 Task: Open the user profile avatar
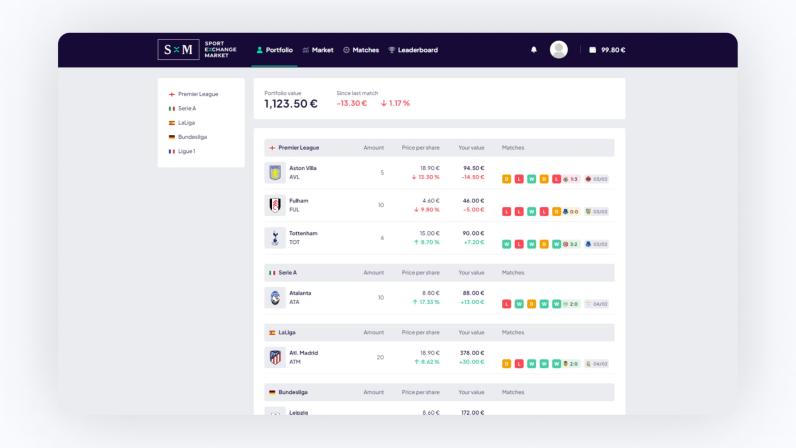559,50
